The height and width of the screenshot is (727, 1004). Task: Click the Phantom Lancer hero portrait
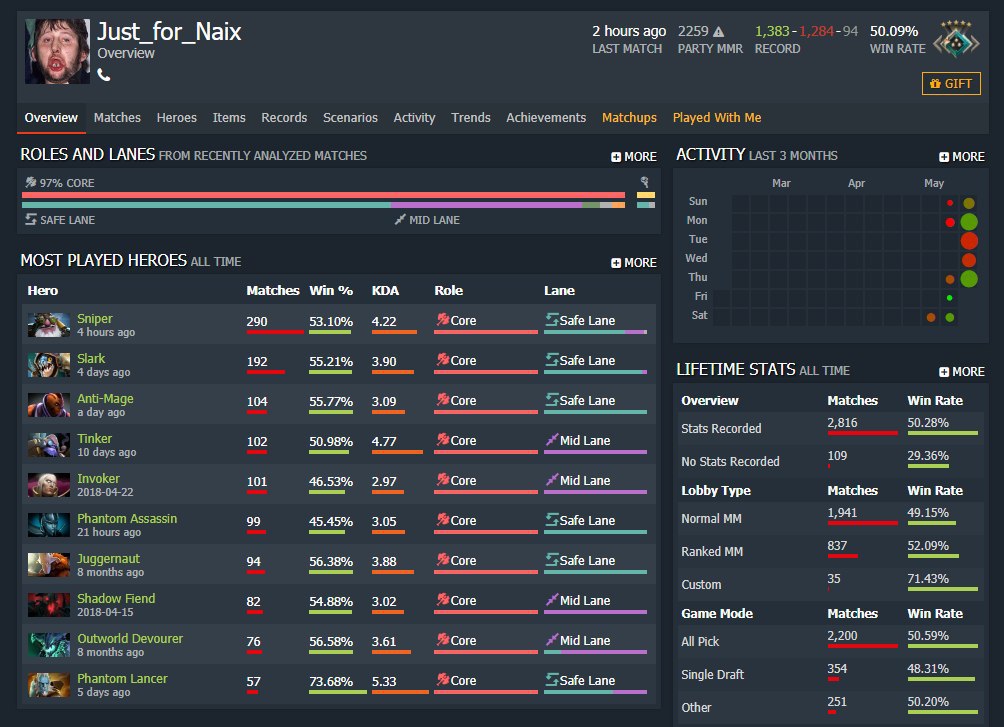click(49, 685)
